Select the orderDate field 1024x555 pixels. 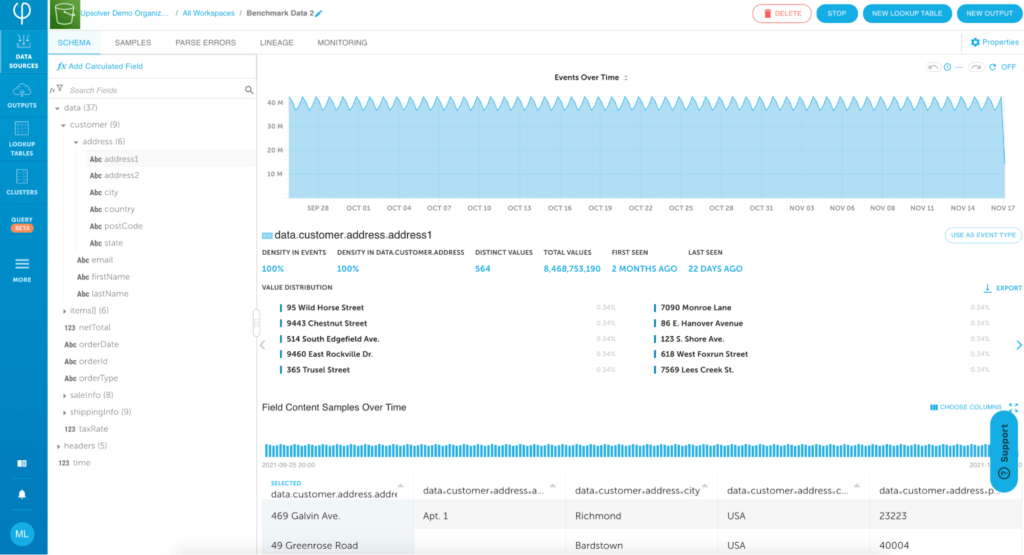(x=91, y=345)
